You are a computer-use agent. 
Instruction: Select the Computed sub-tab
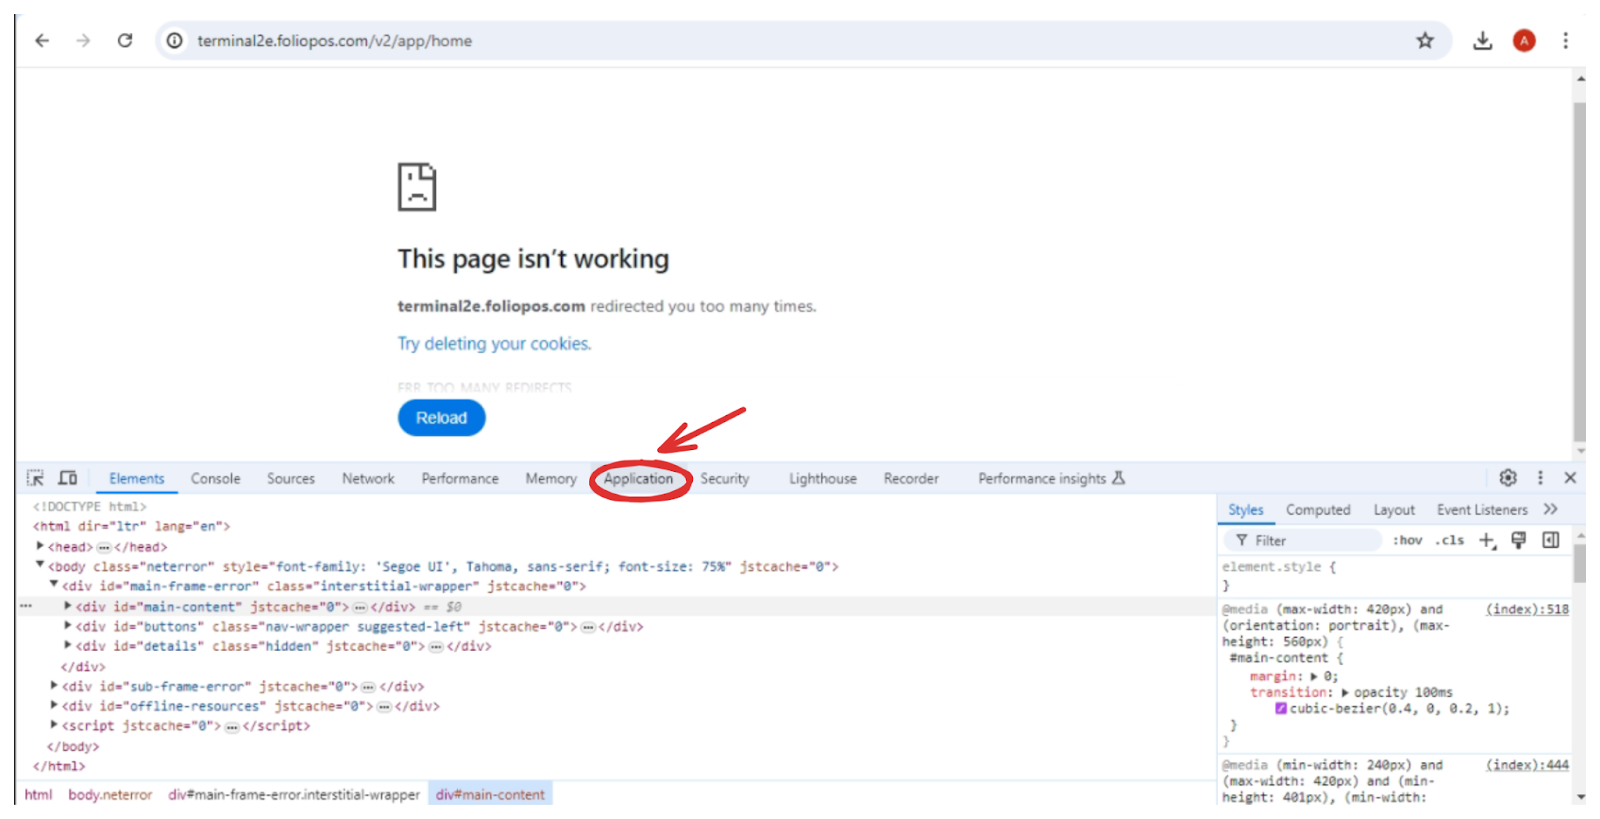tap(1318, 510)
